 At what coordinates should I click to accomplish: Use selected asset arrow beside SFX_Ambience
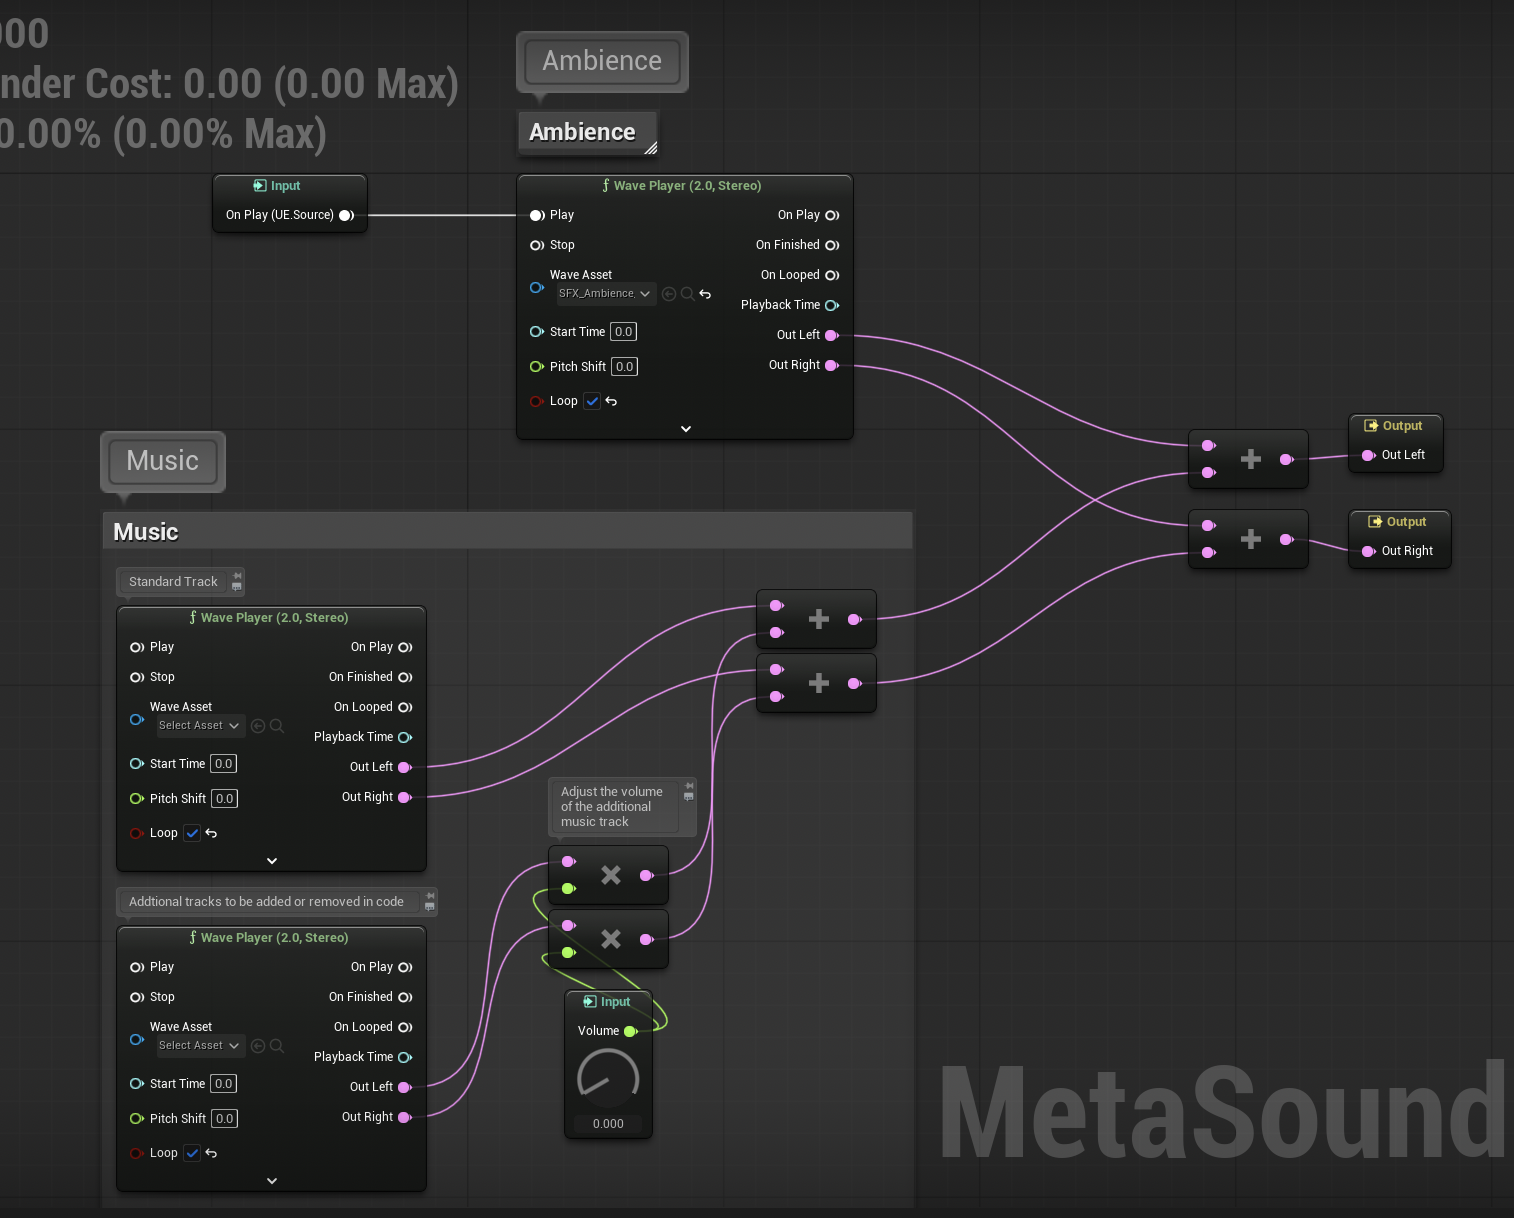(x=669, y=294)
